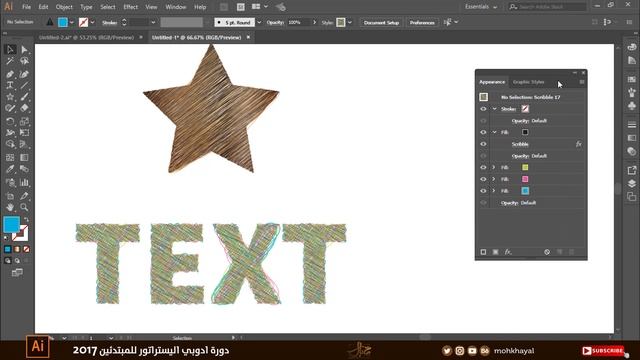This screenshot has width=640, height=360.
Task: Click Add New Fill in Appearance panel
Action: click(496, 252)
